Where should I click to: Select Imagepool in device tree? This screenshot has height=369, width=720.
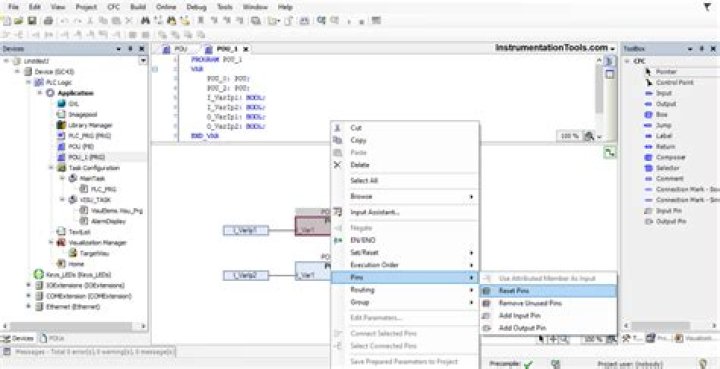(x=83, y=114)
